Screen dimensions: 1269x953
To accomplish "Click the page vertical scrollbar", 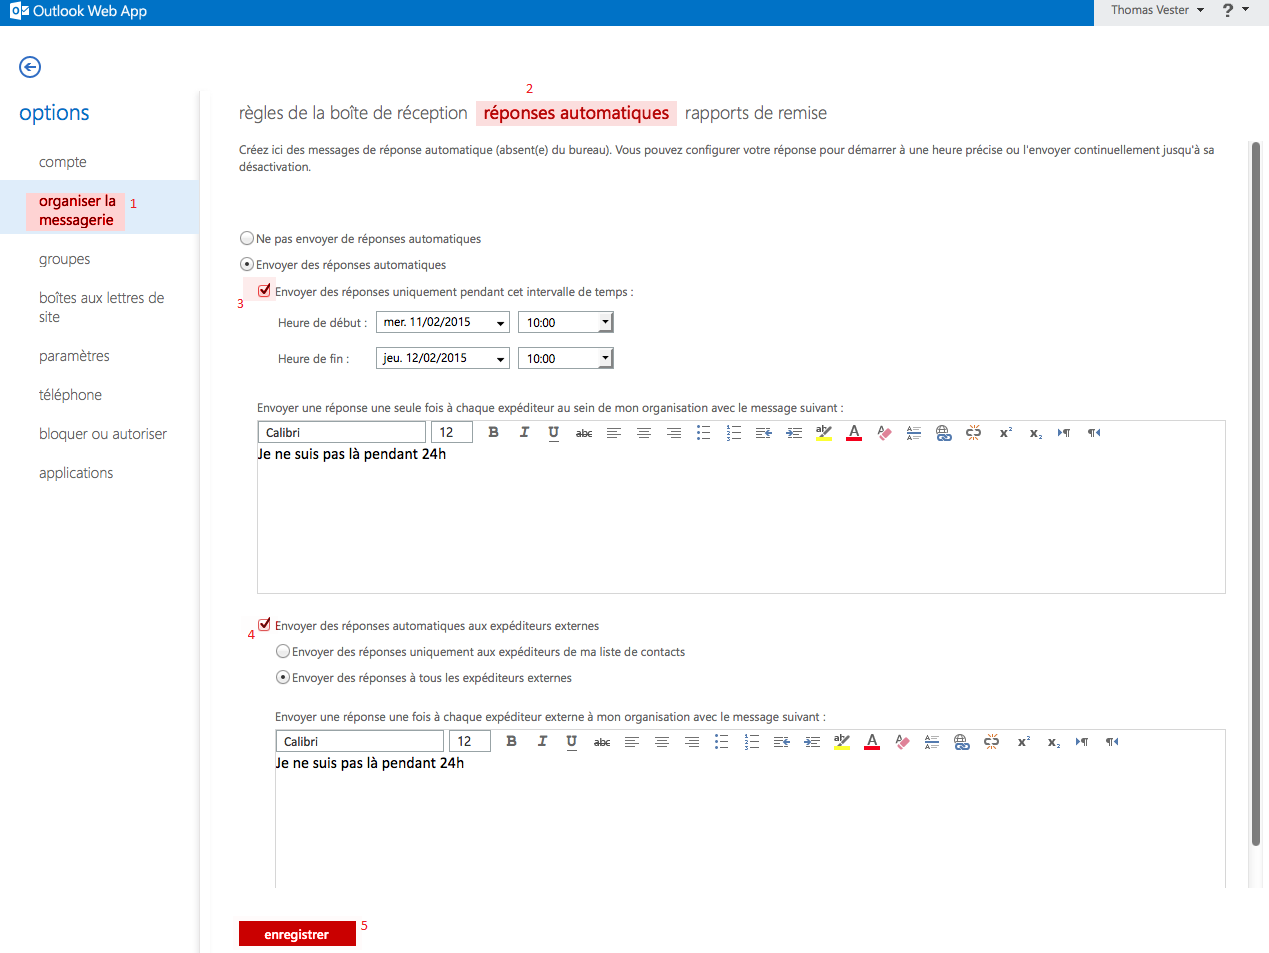I will tap(1256, 494).
